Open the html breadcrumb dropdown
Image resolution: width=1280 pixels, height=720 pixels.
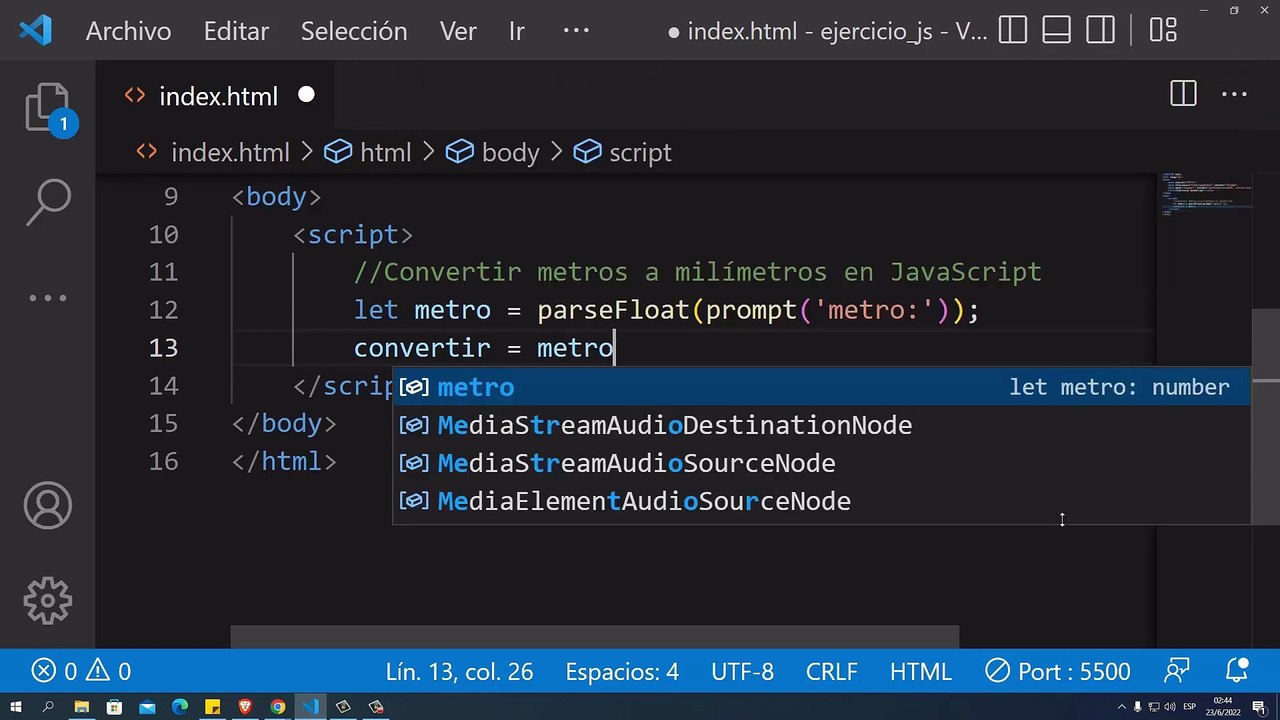click(385, 153)
